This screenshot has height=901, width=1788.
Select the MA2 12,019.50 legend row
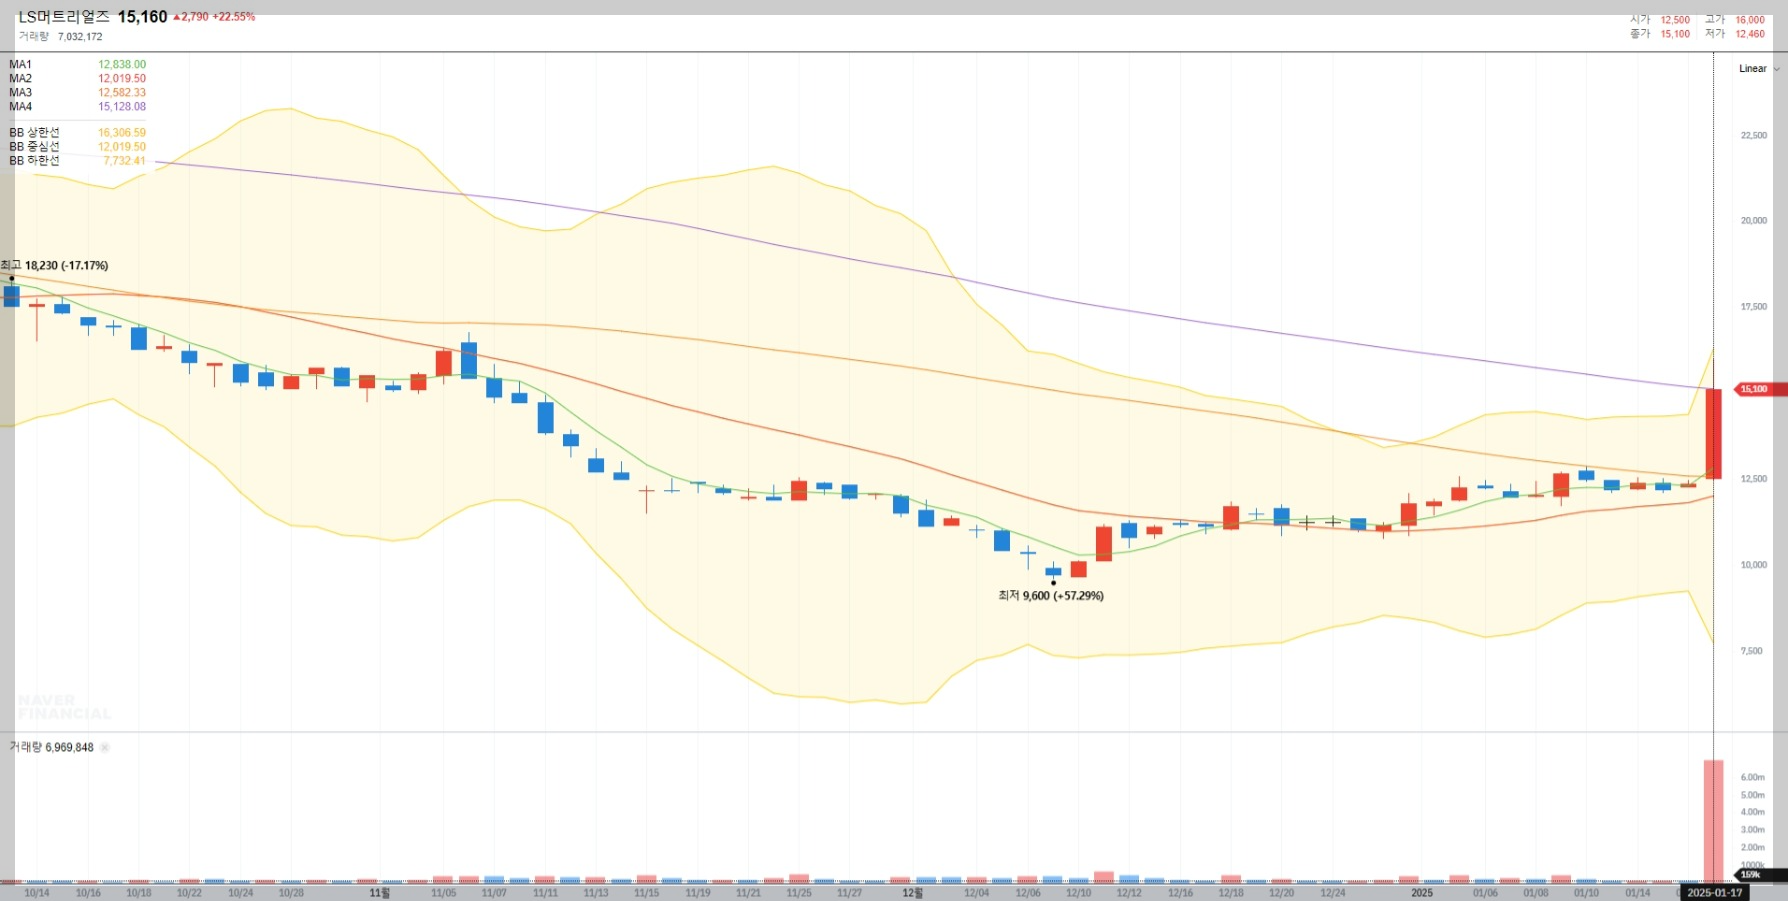(77, 79)
